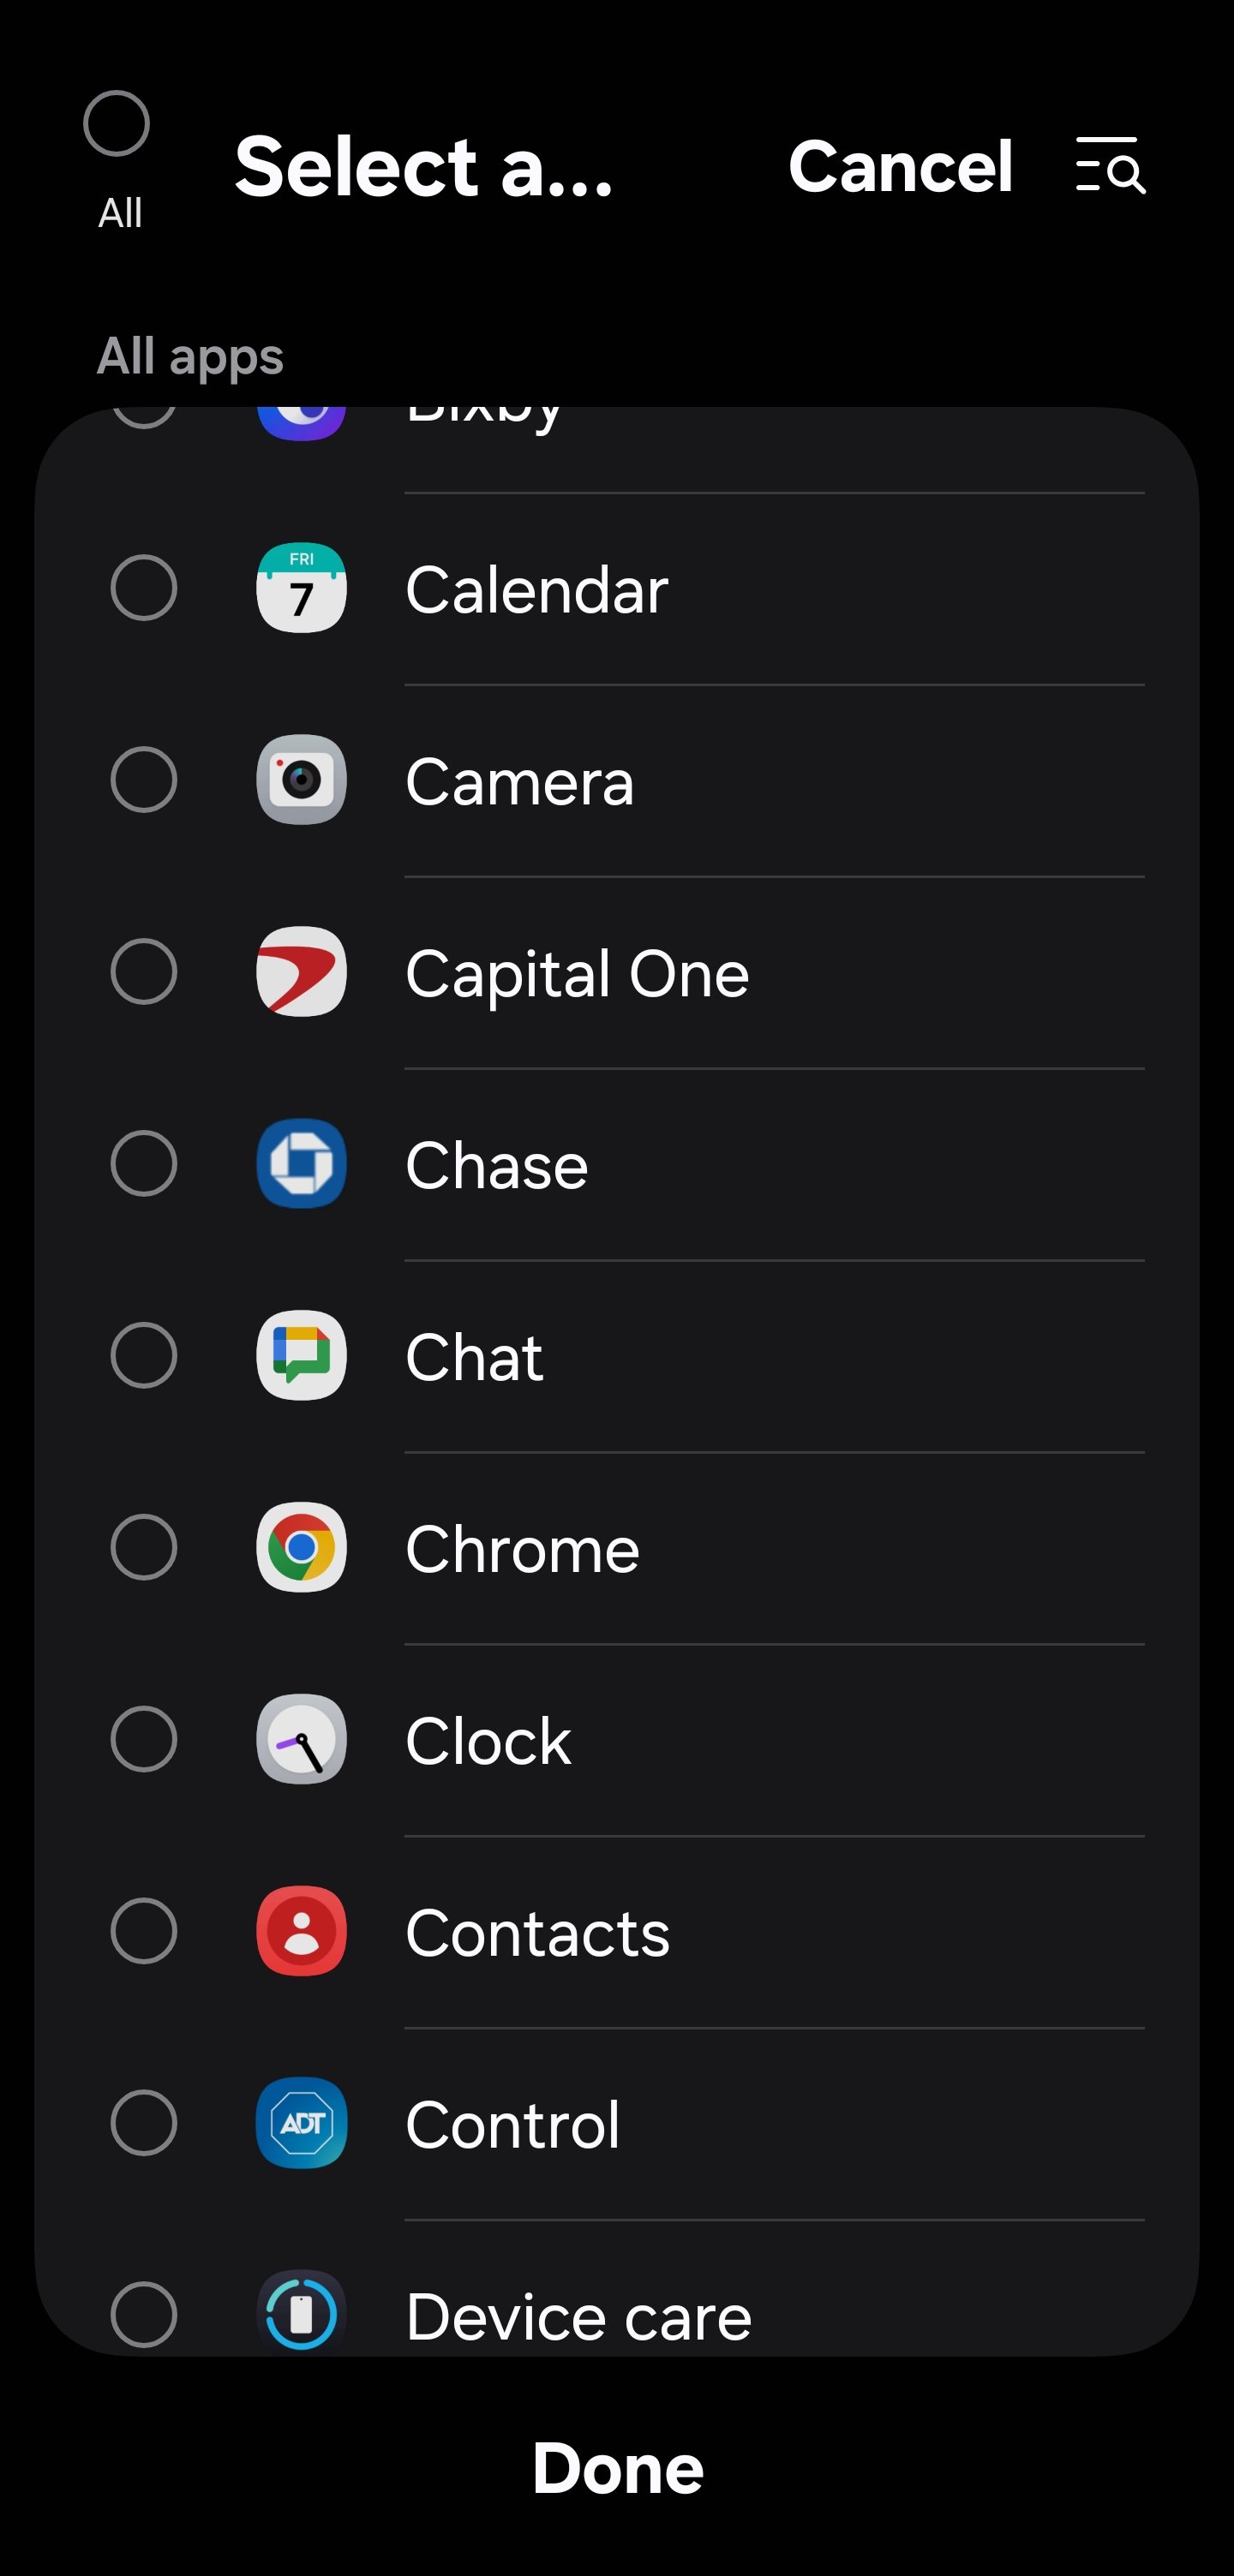Open the search filter icon

pyautogui.click(x=1110, y=166)
